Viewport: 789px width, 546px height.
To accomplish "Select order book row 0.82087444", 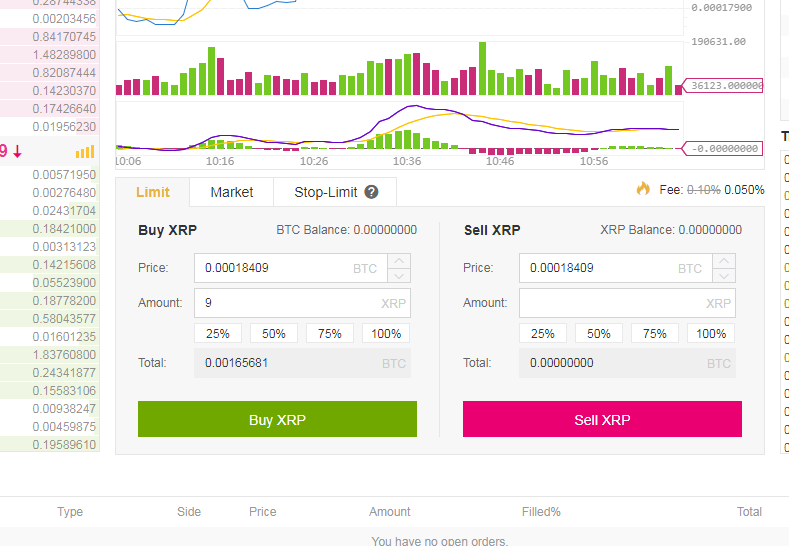I will tap(50, 73).
